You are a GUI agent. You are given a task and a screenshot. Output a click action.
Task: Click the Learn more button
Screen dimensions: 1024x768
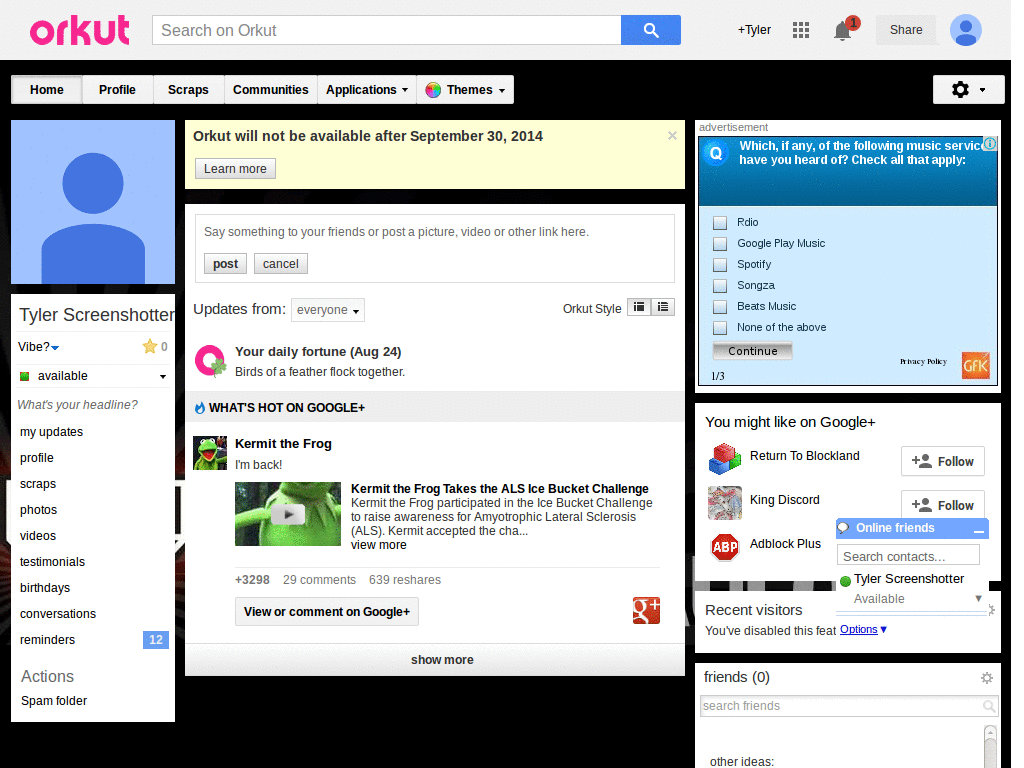(235, 168)
